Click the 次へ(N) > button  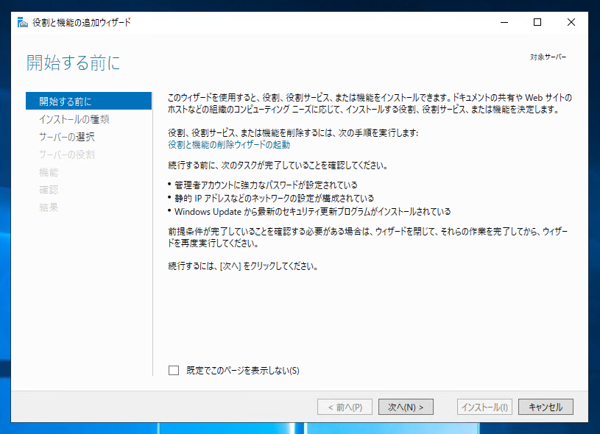click(x=406, y=407)
